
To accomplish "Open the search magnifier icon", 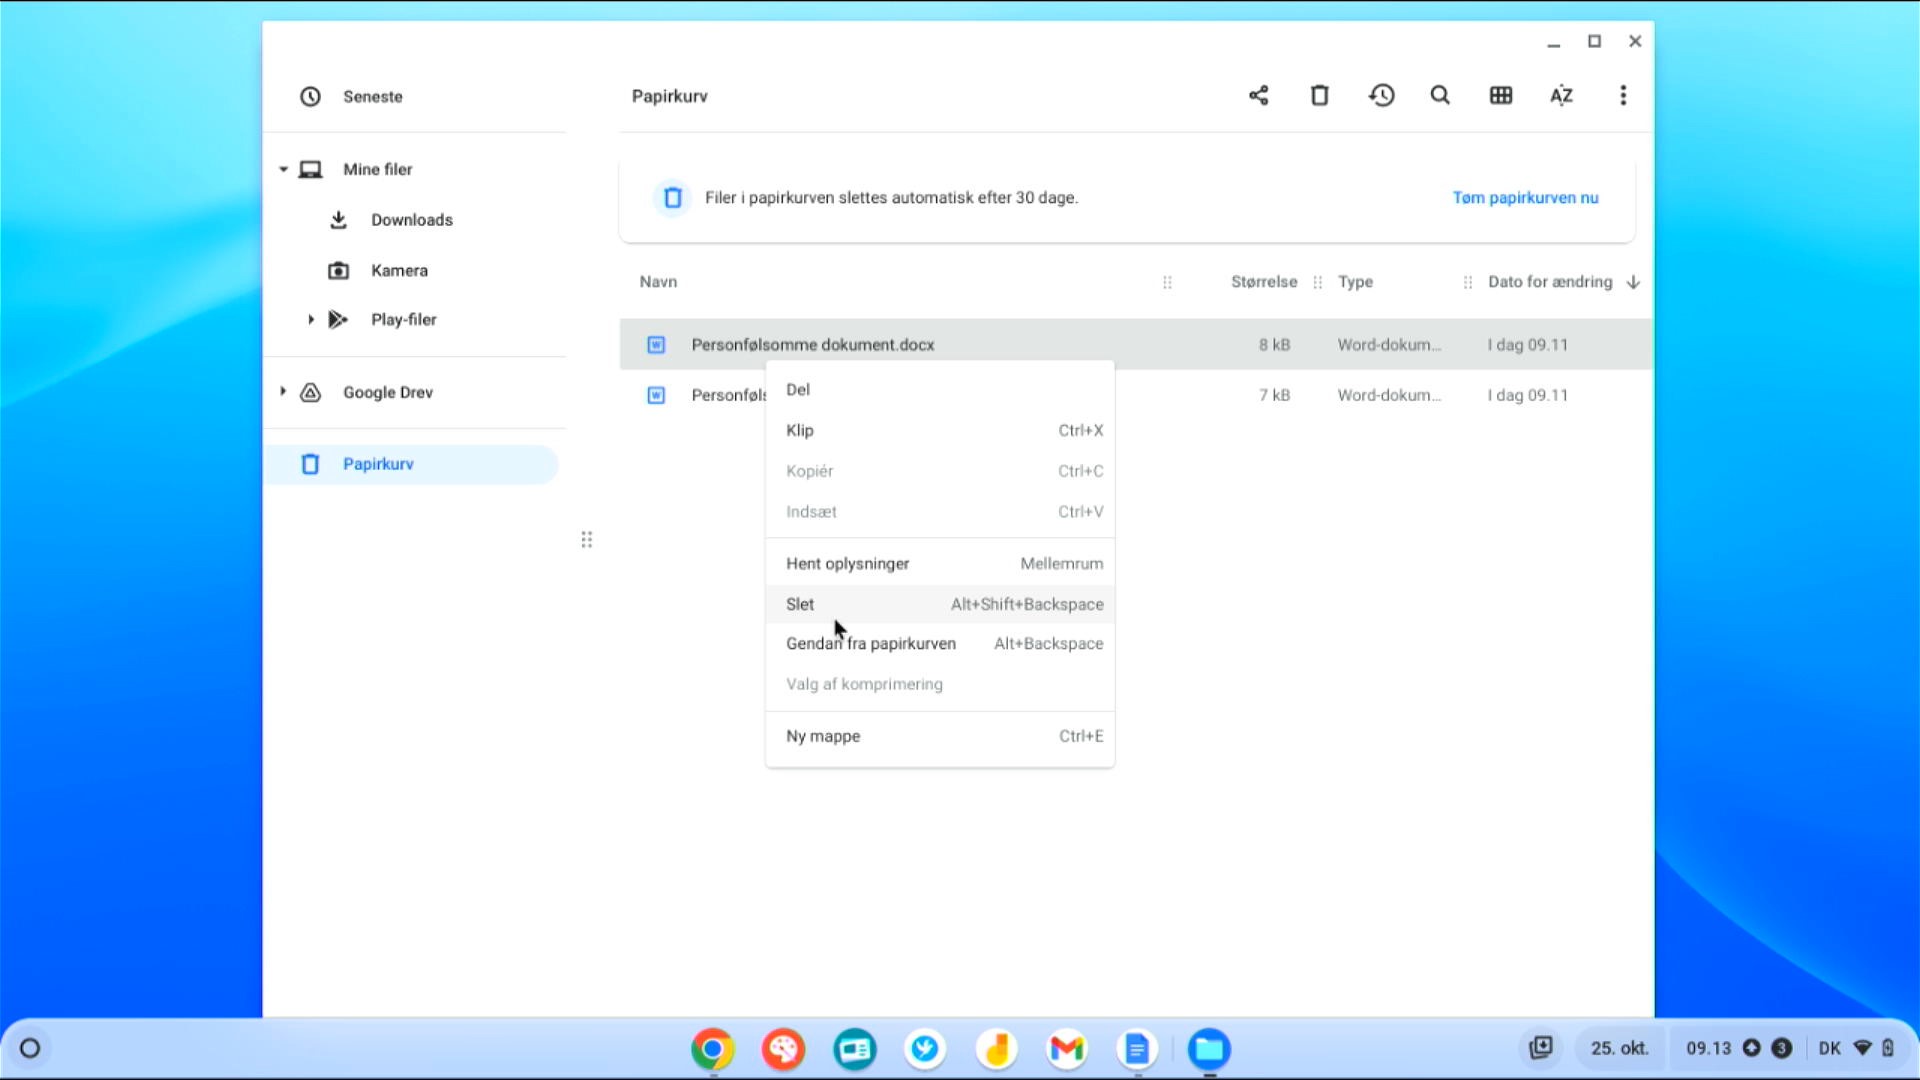I will pos(1440,95).
